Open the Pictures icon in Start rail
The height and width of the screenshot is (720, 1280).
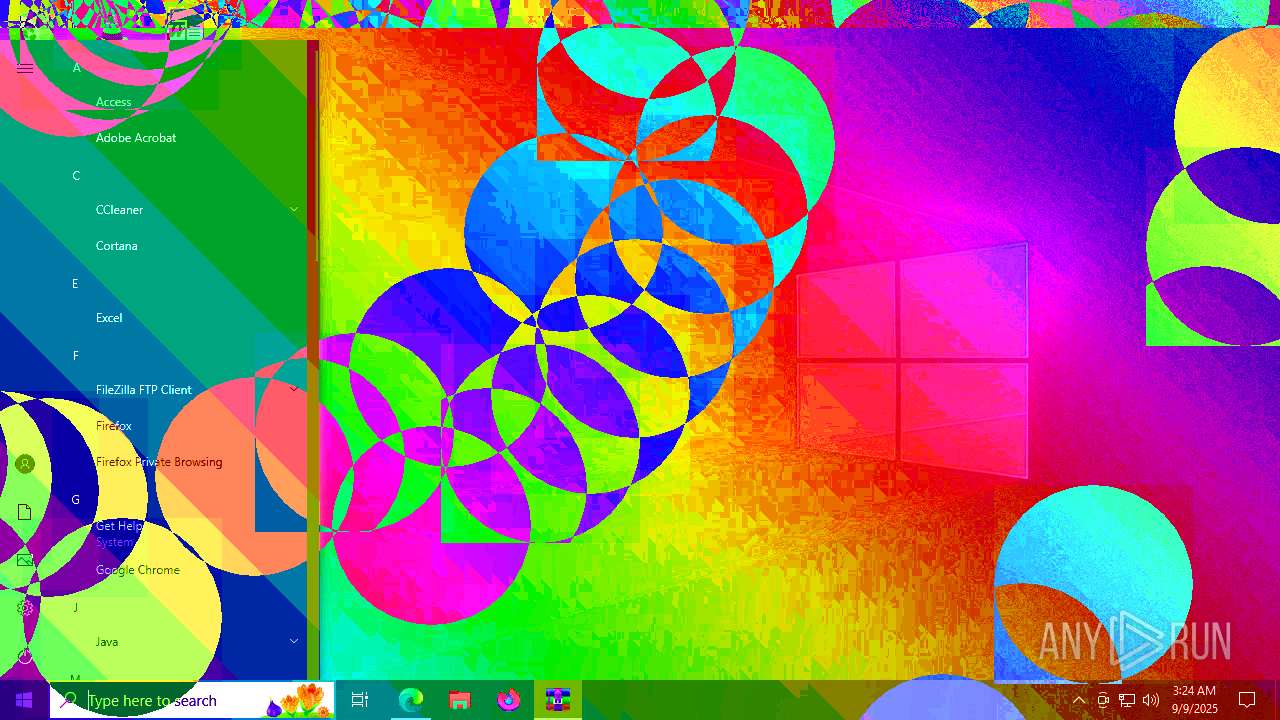(x=25, y=560)
